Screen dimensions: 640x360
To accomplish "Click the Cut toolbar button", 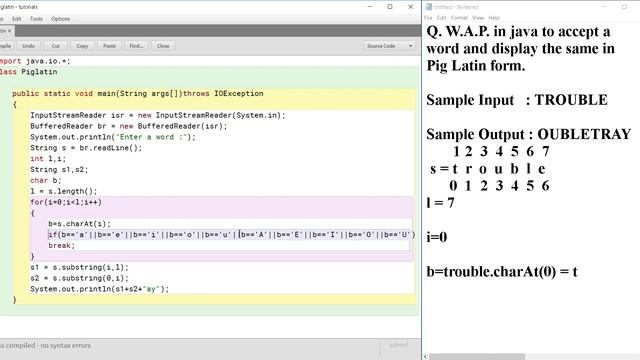I will point(56,46).
